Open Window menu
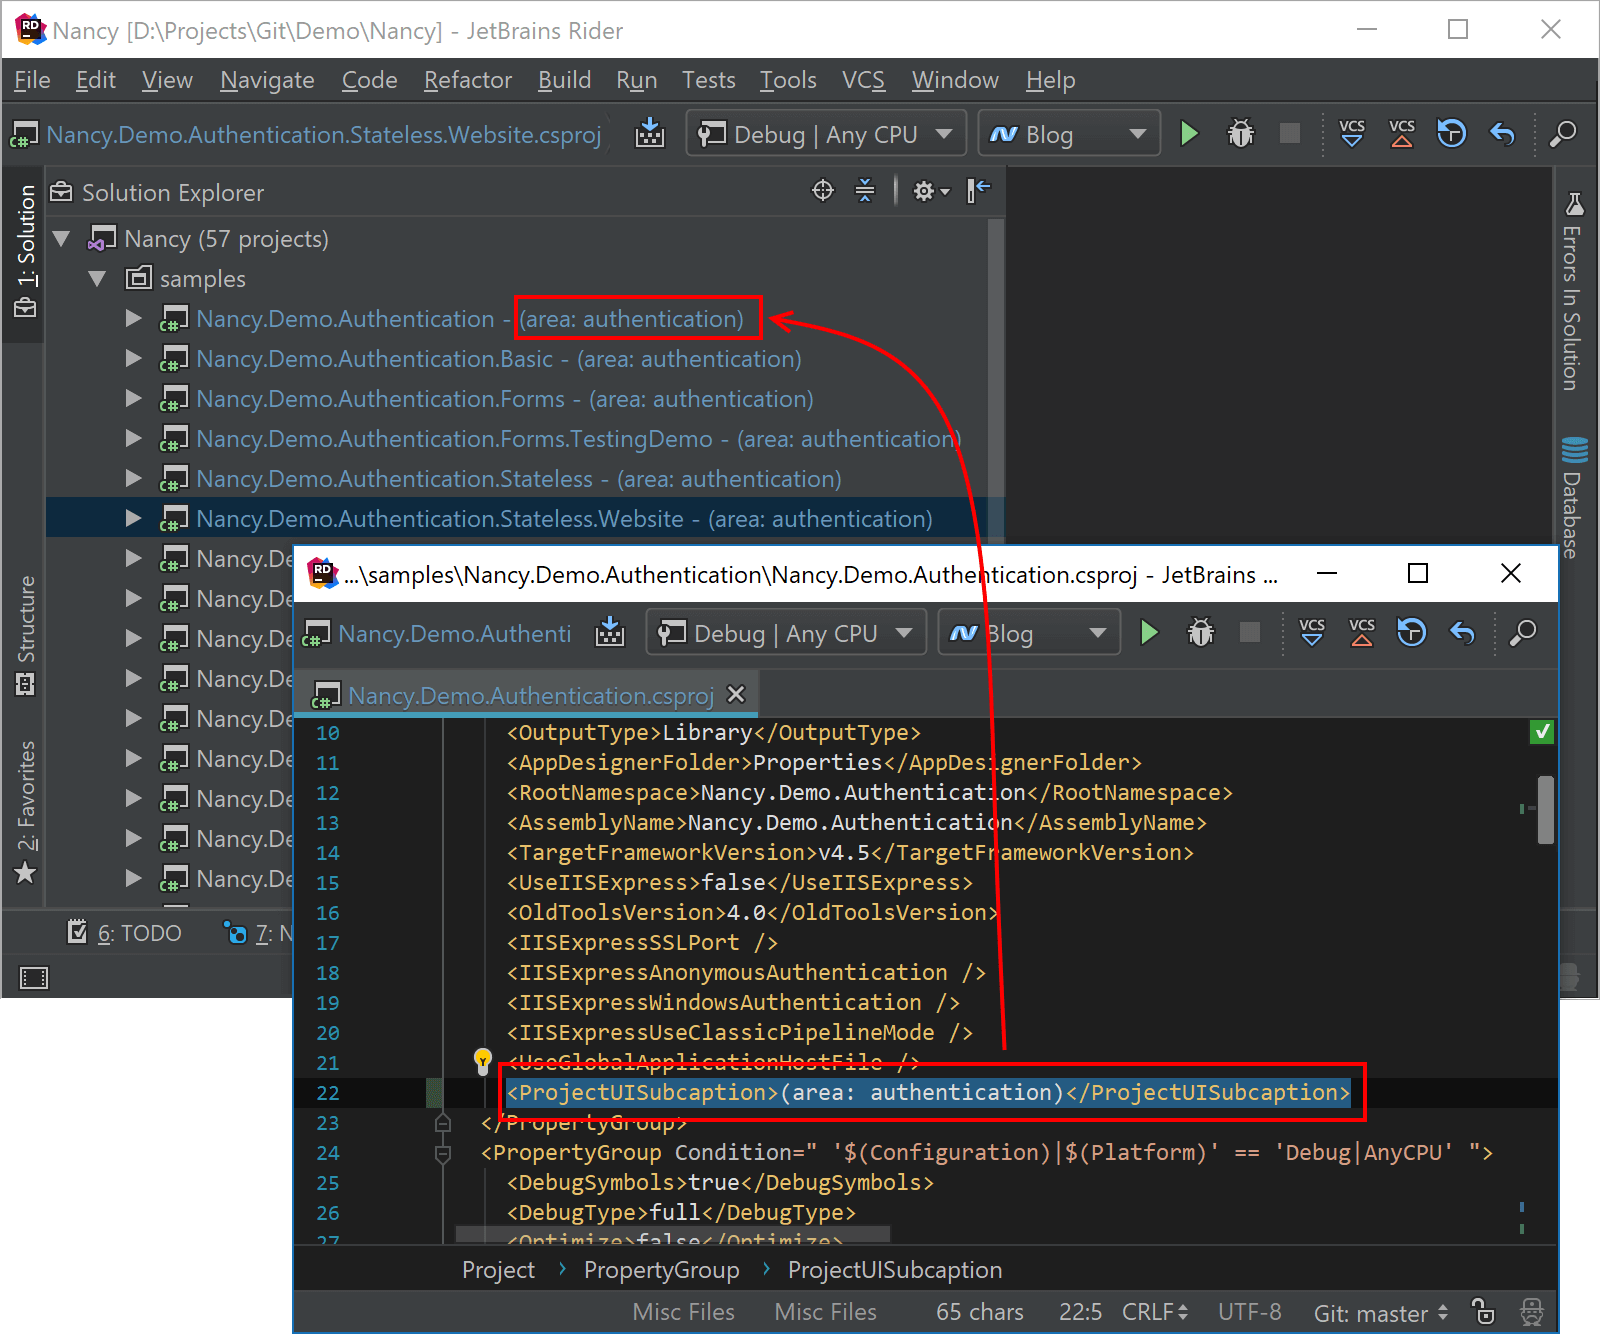This screenshot has height=1334, width=1600. (x=955, y=80)
